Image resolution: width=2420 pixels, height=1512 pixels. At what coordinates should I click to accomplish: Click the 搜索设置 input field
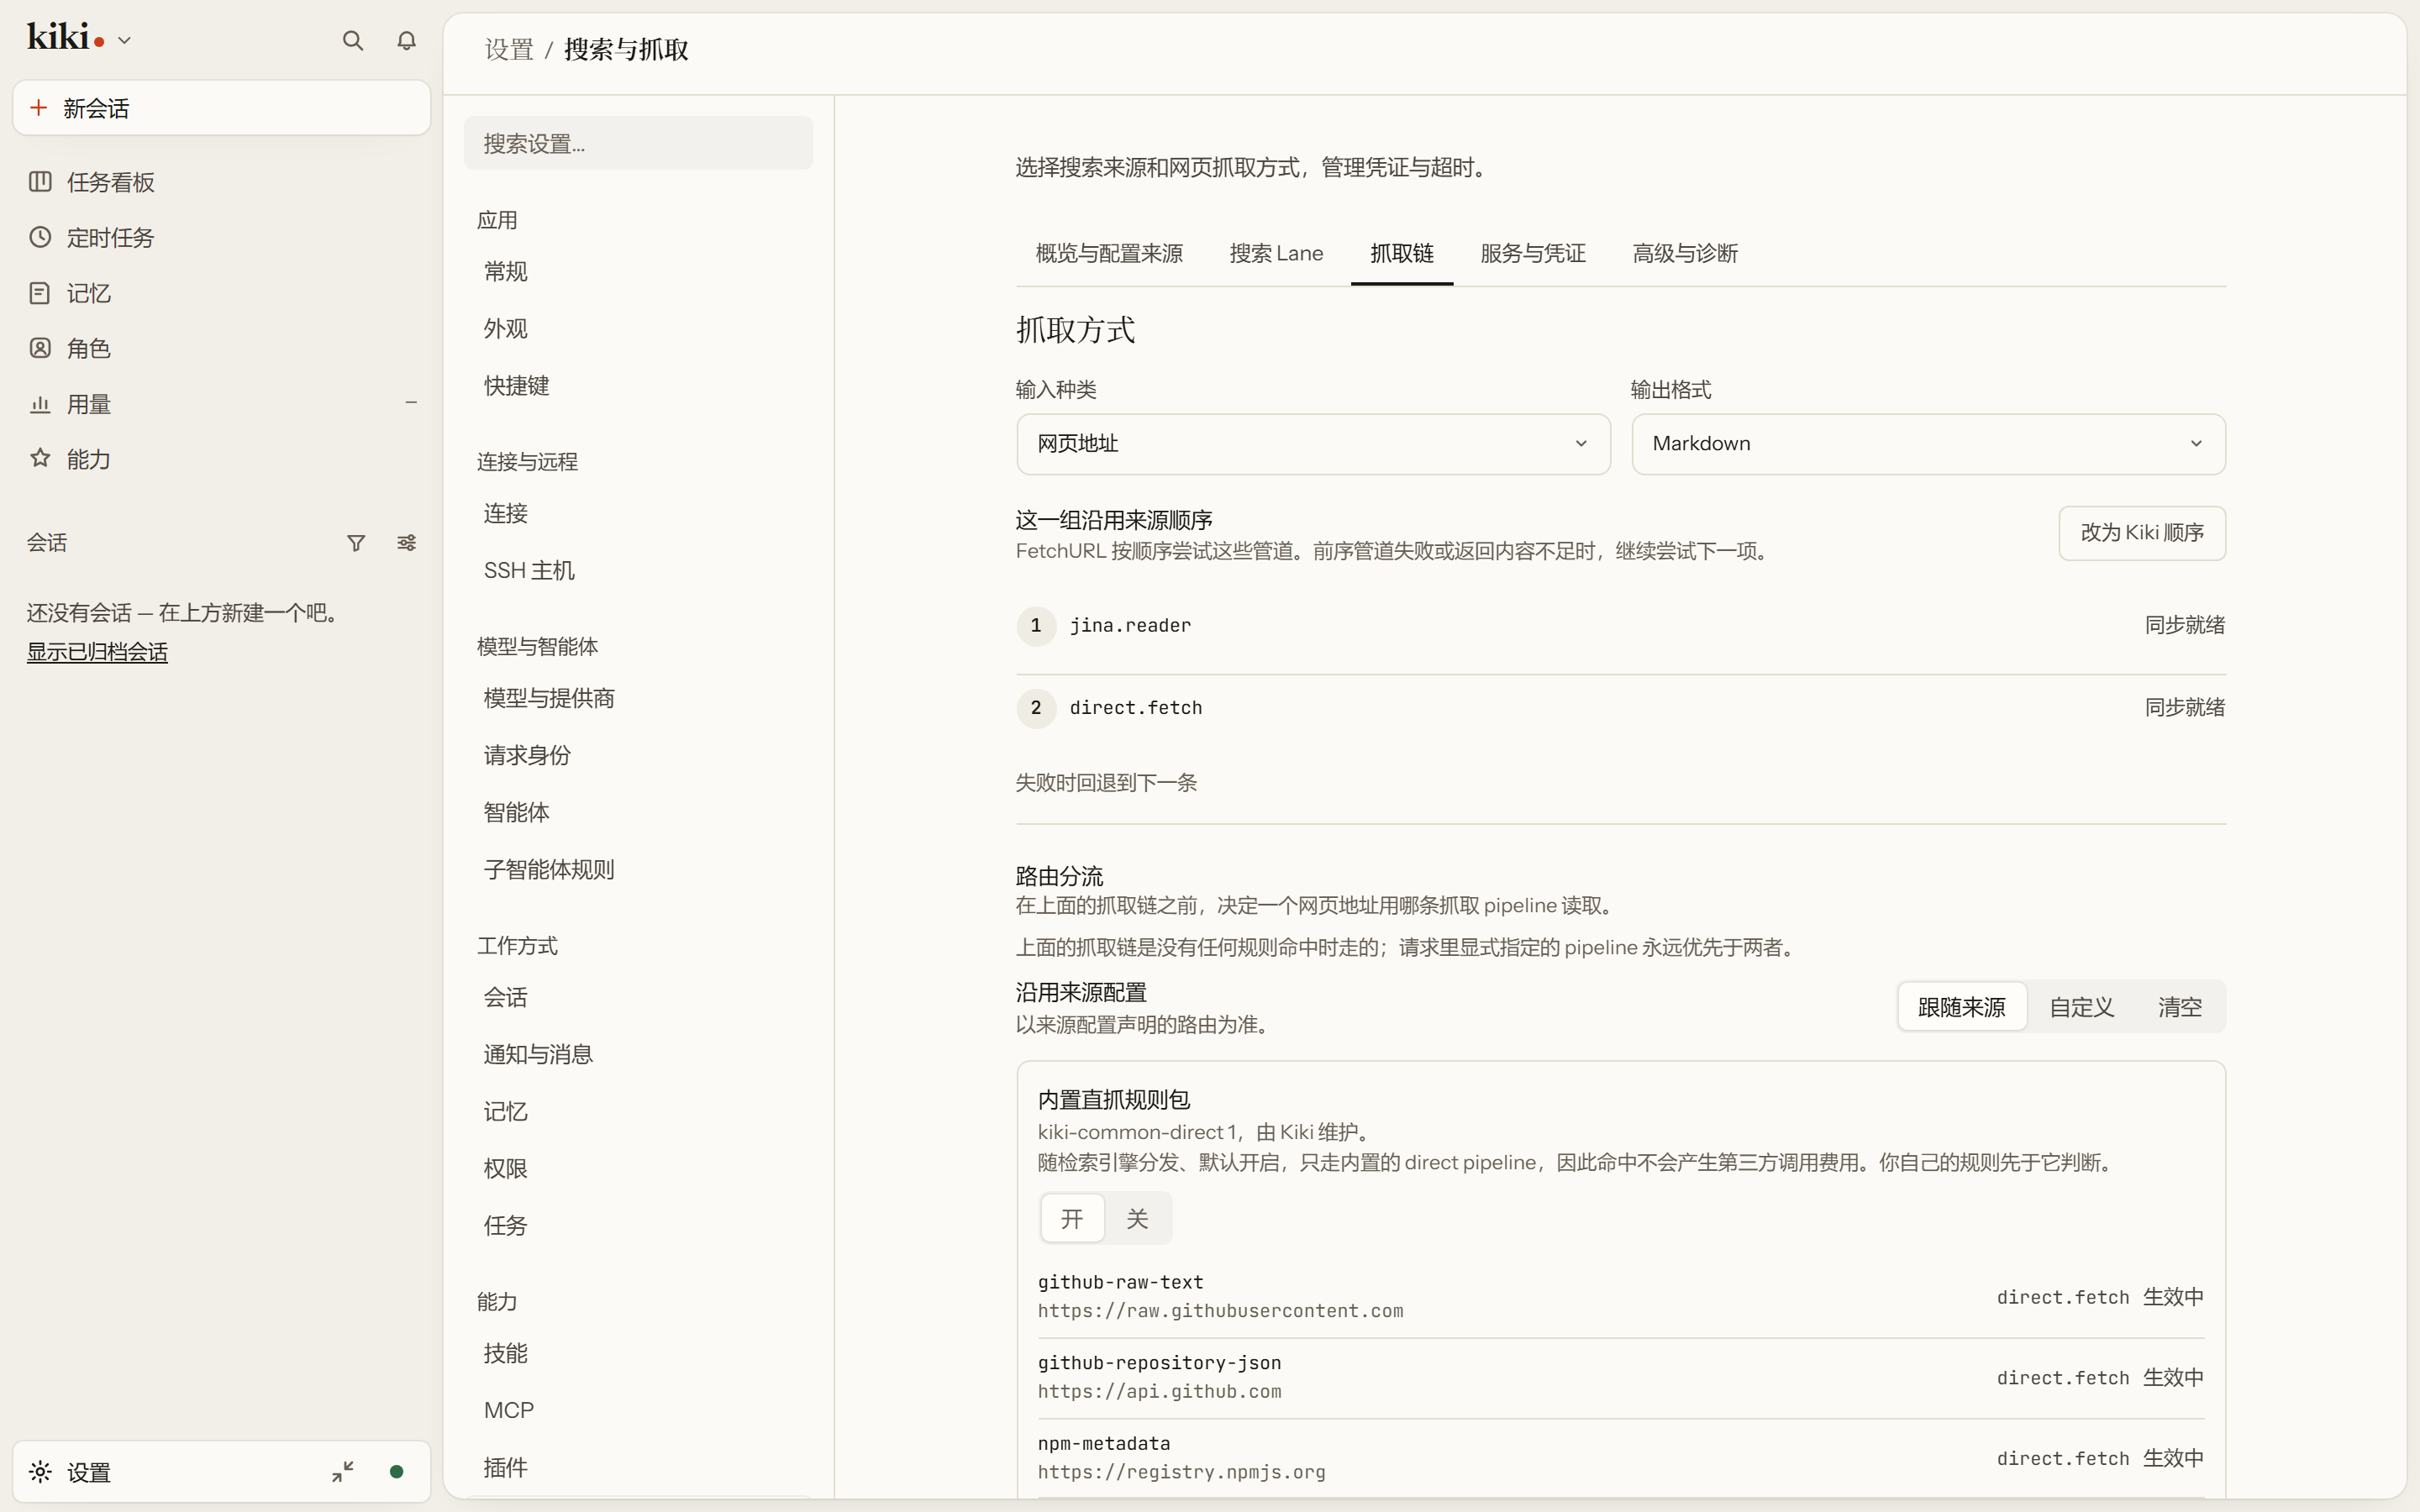(638, 143)
